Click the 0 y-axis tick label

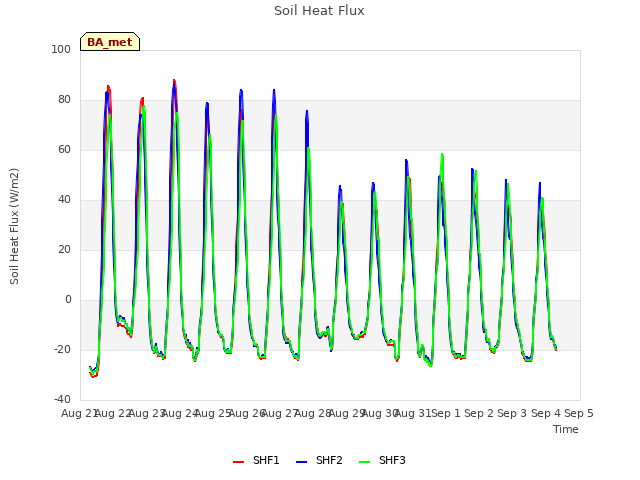[x=68, y=300]
